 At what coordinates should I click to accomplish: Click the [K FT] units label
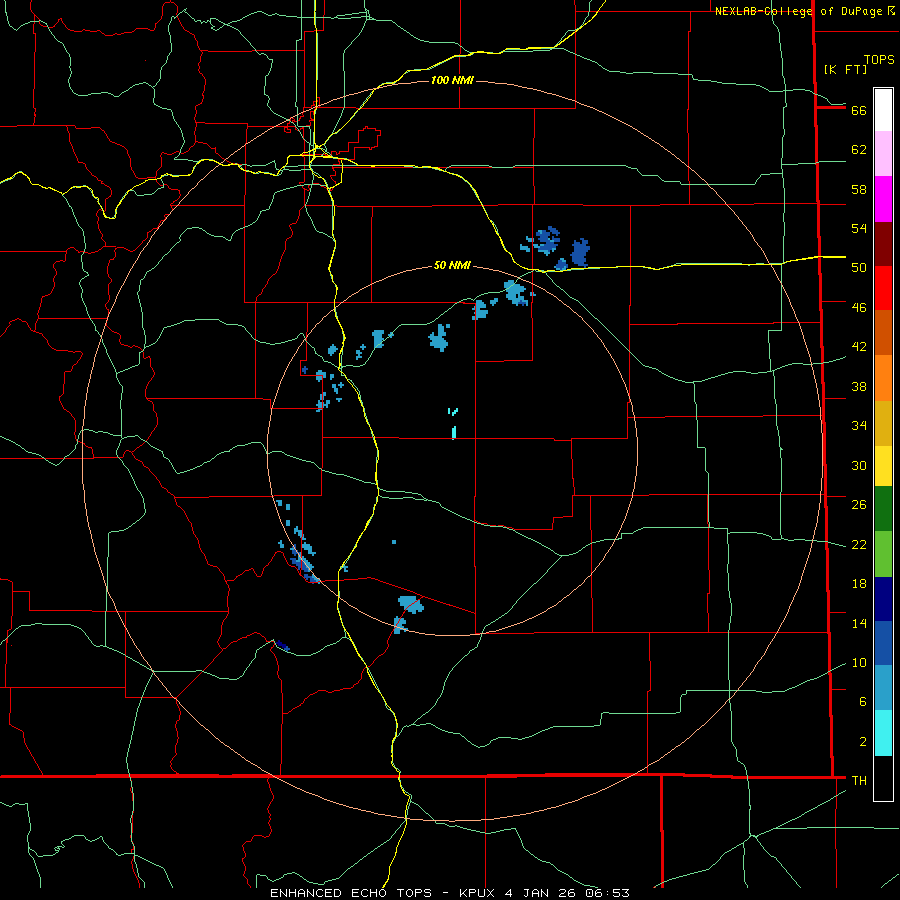[x=845, y=69]
